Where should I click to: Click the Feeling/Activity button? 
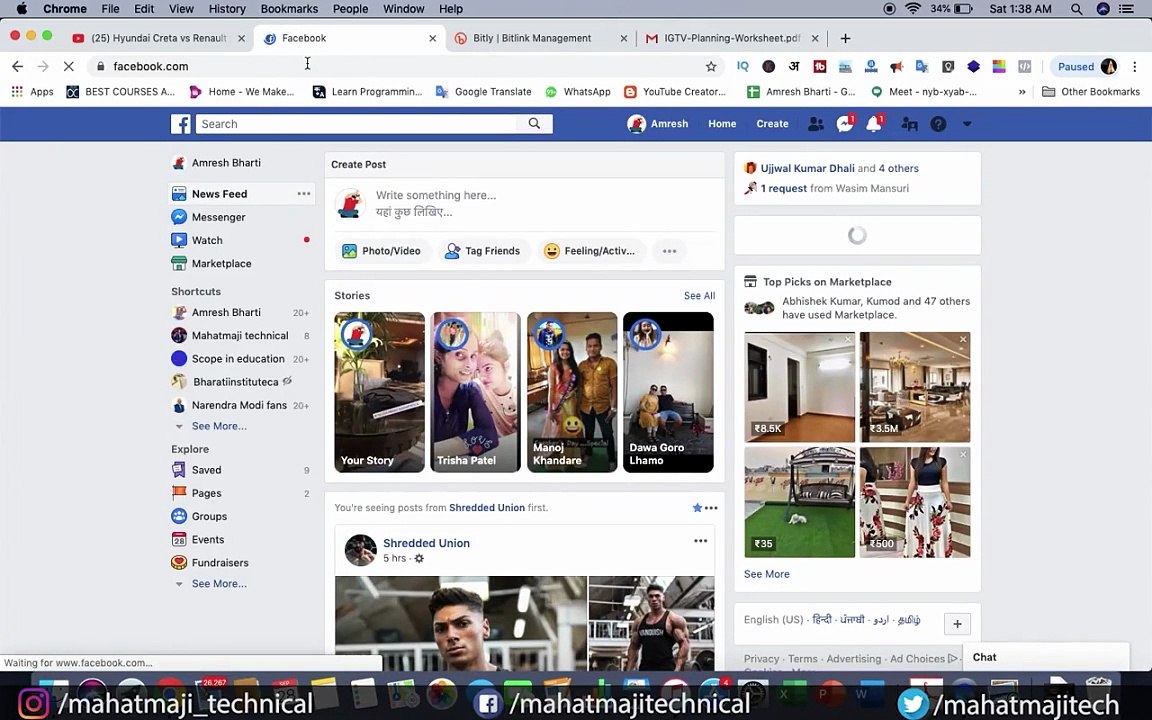point(591,251)
